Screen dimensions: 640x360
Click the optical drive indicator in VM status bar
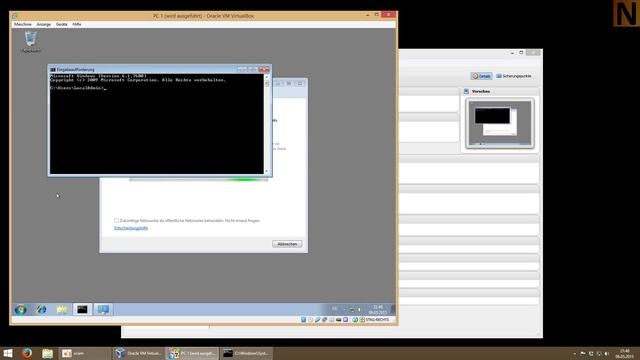(x=311, y=320)
